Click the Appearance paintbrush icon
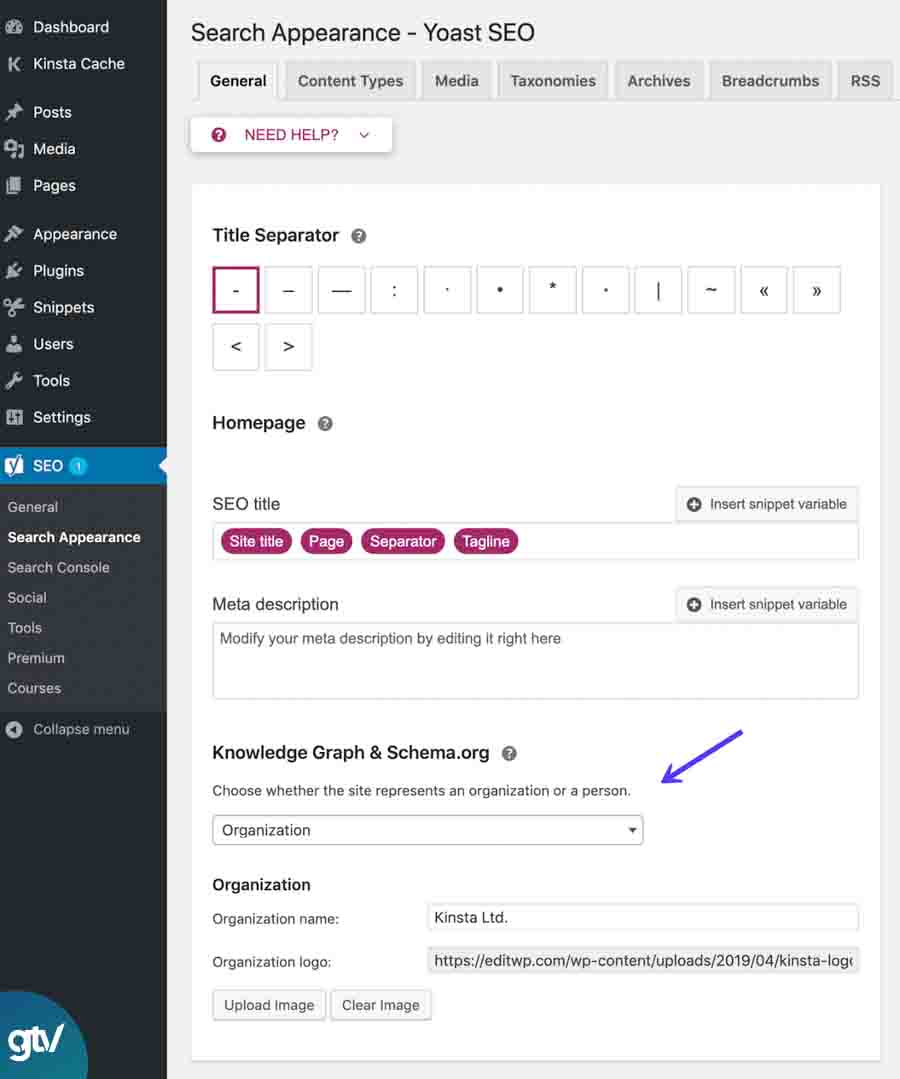900x1079 pixels. tap(15, 233)
